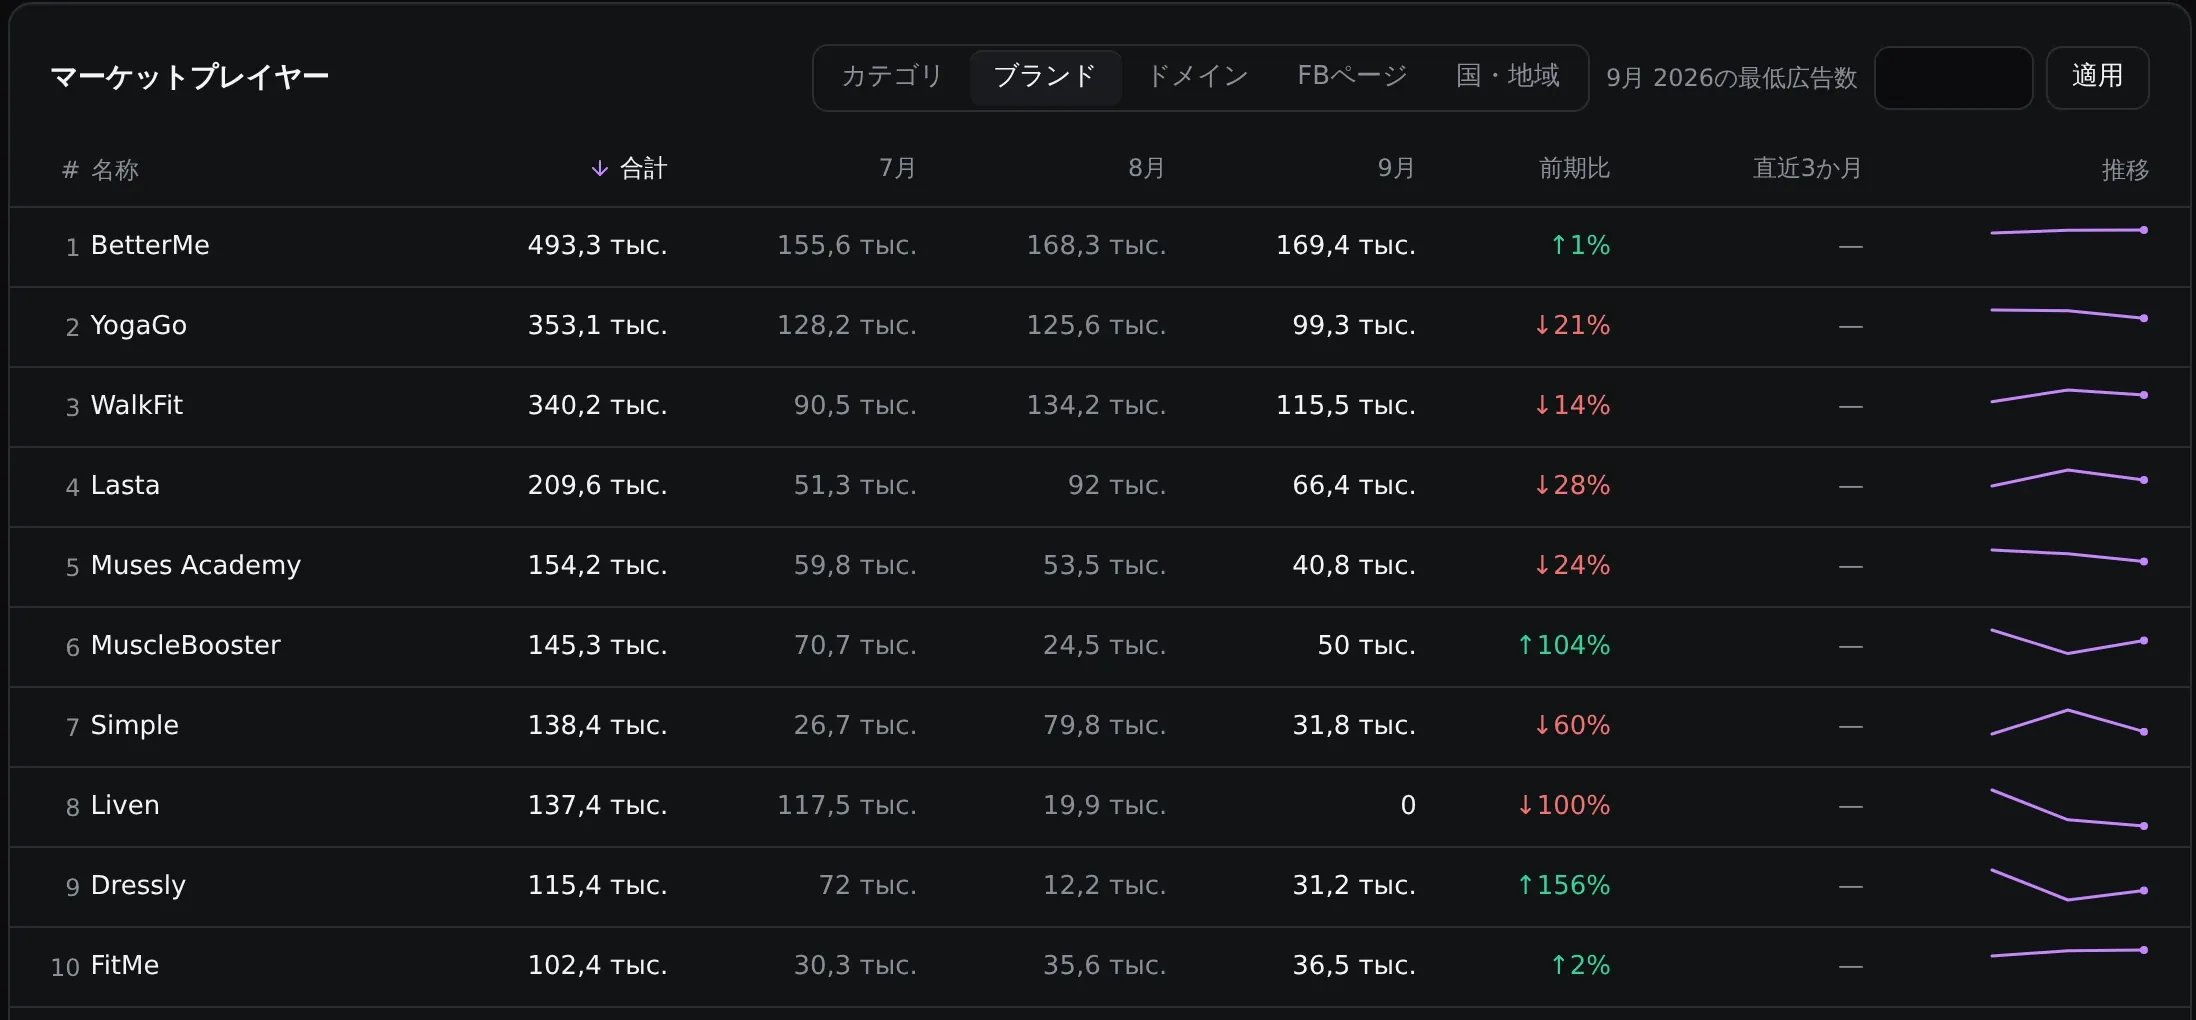Click FitMe's 30,3 тыс. July value
This screenshot has height=1020, width=2196.
click(855, 966)
